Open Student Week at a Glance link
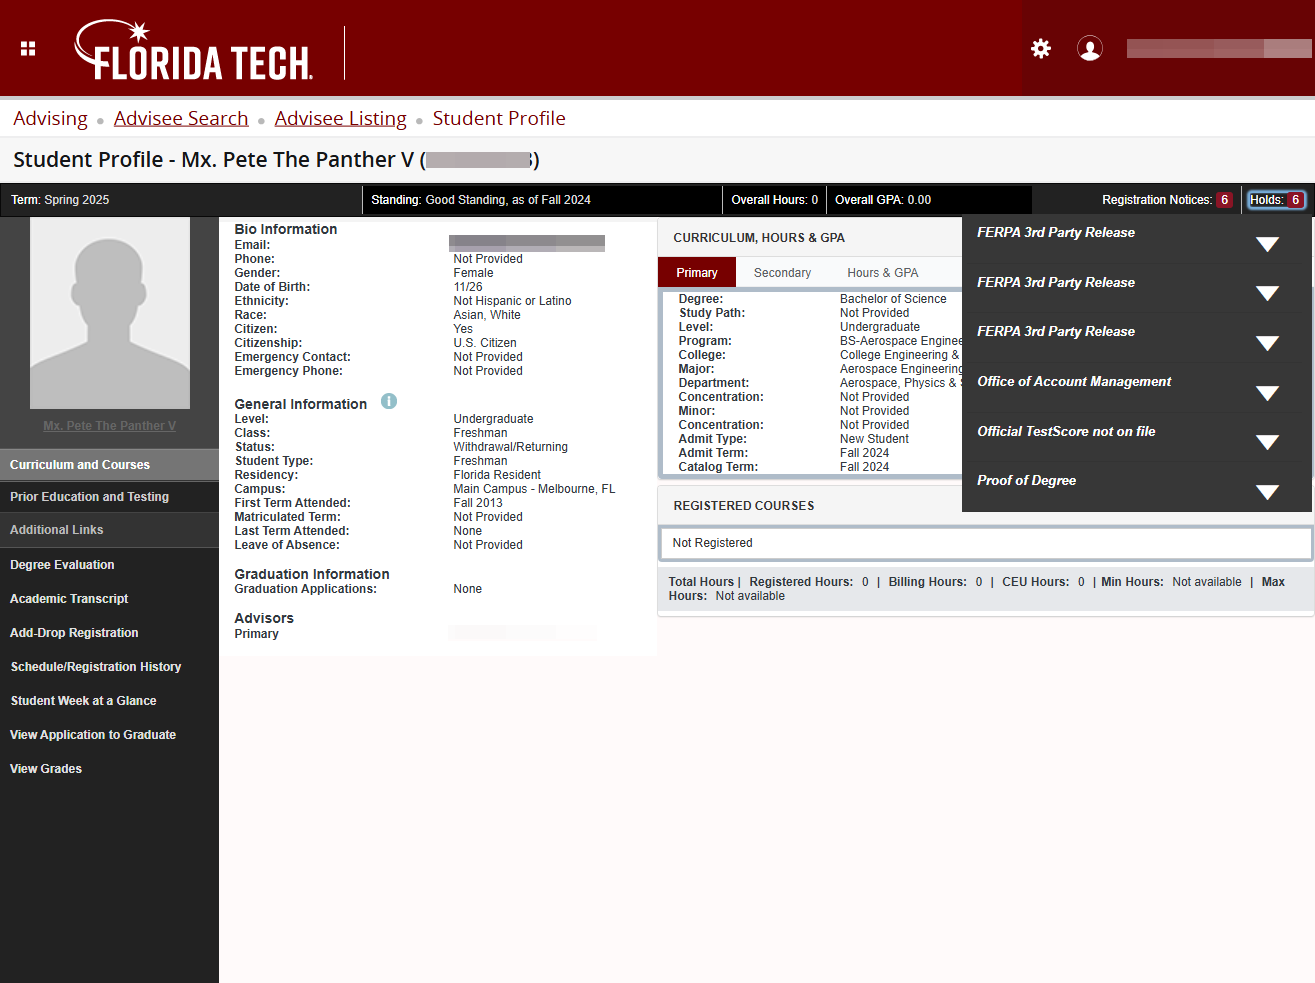Screen dimensions: 1315x983 point(83,701)
